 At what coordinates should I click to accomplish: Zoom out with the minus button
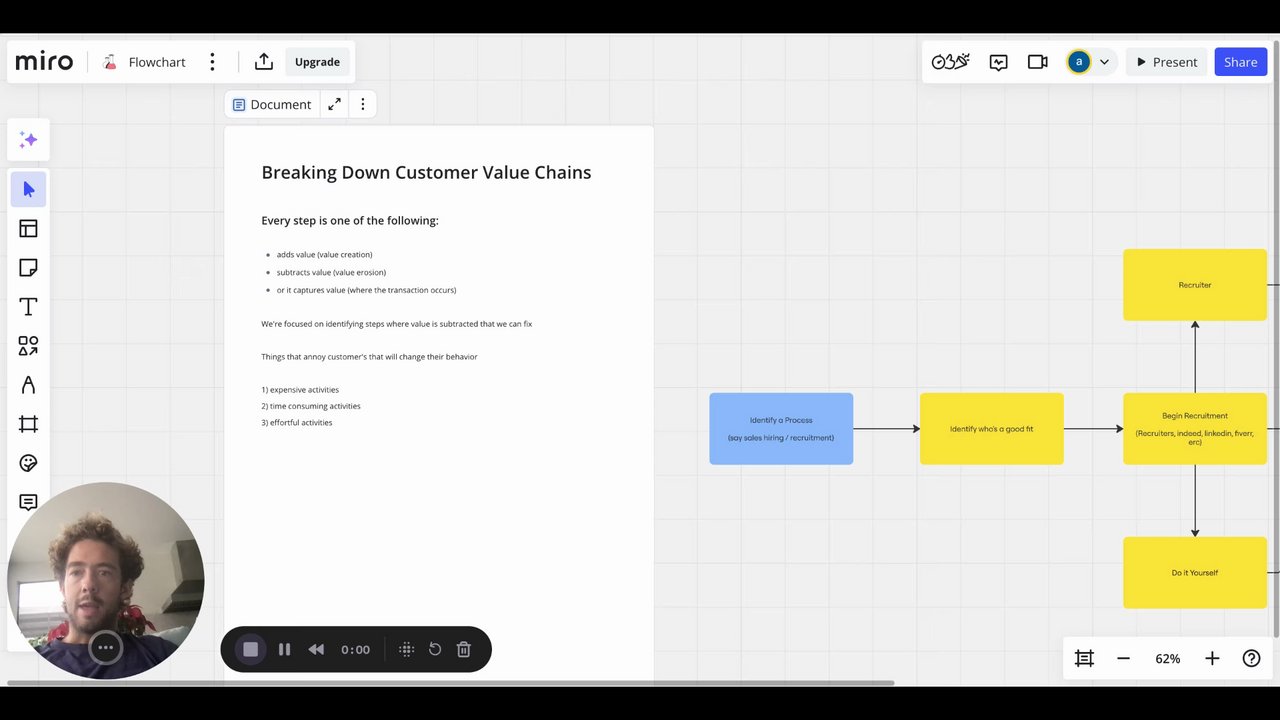pos(1123,658)
